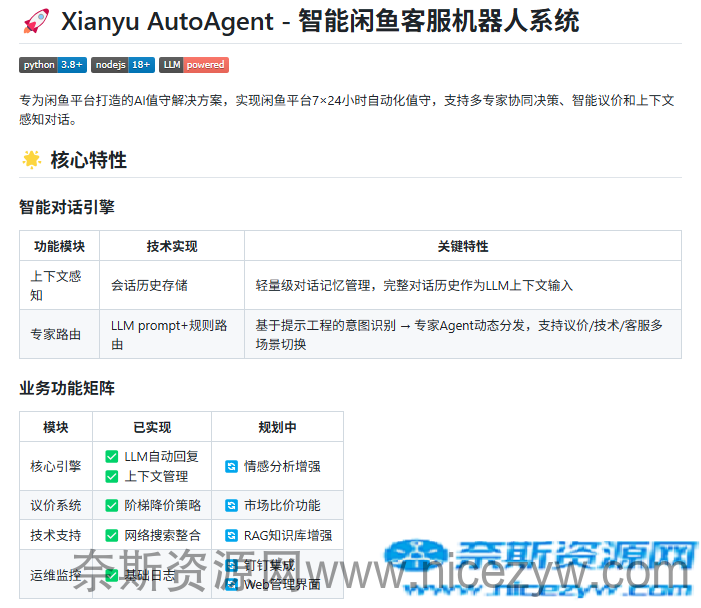Click the 技术支持 row label
The image size is (701, 608).
pos(56,535)
